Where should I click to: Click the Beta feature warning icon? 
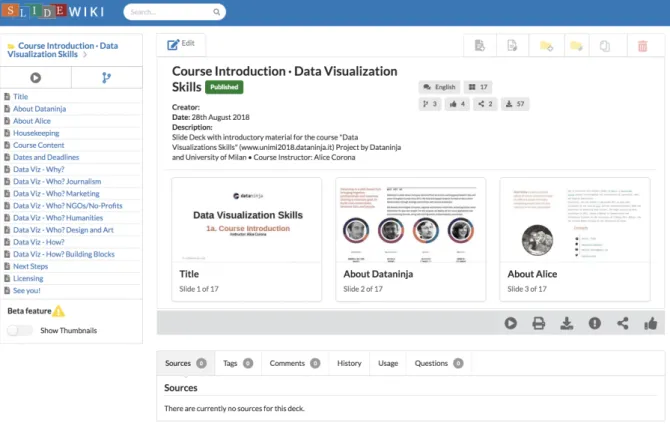click(59, 311)
